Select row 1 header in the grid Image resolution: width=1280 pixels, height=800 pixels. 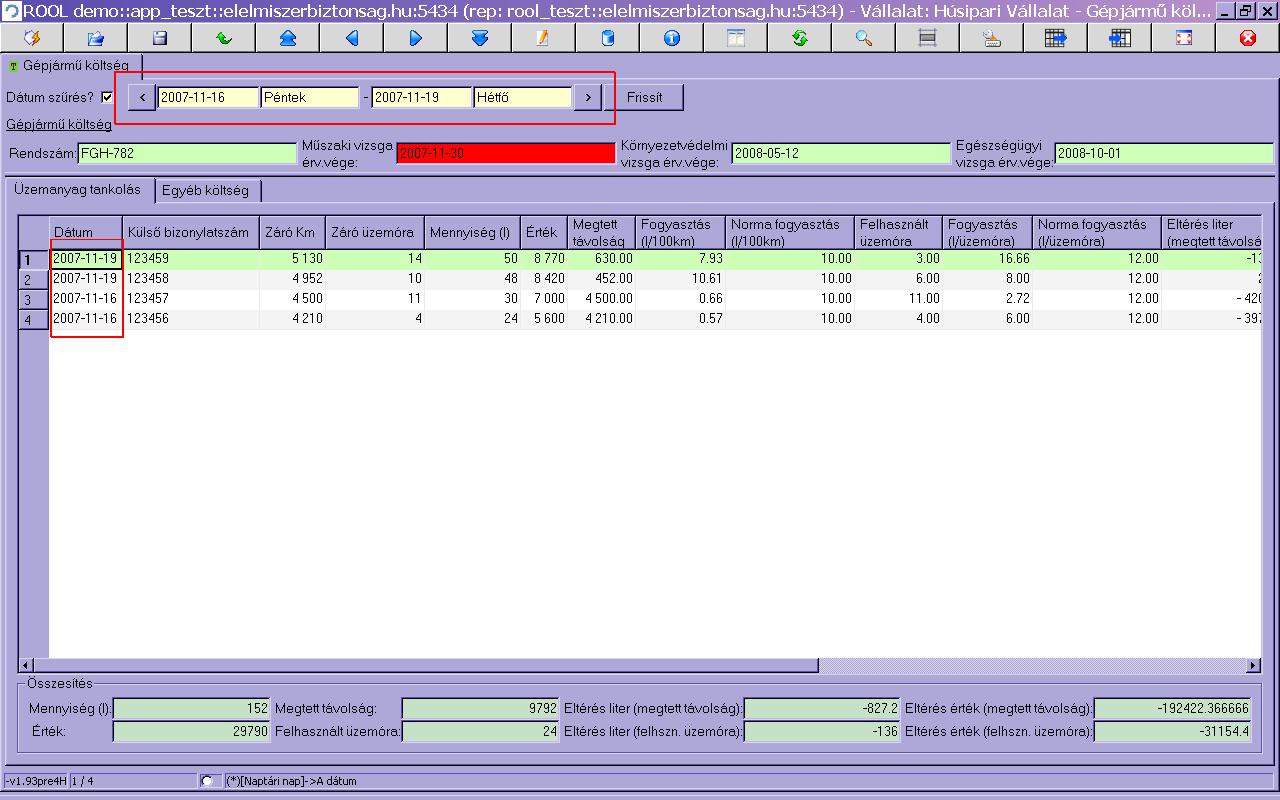(x=34, y=259)
